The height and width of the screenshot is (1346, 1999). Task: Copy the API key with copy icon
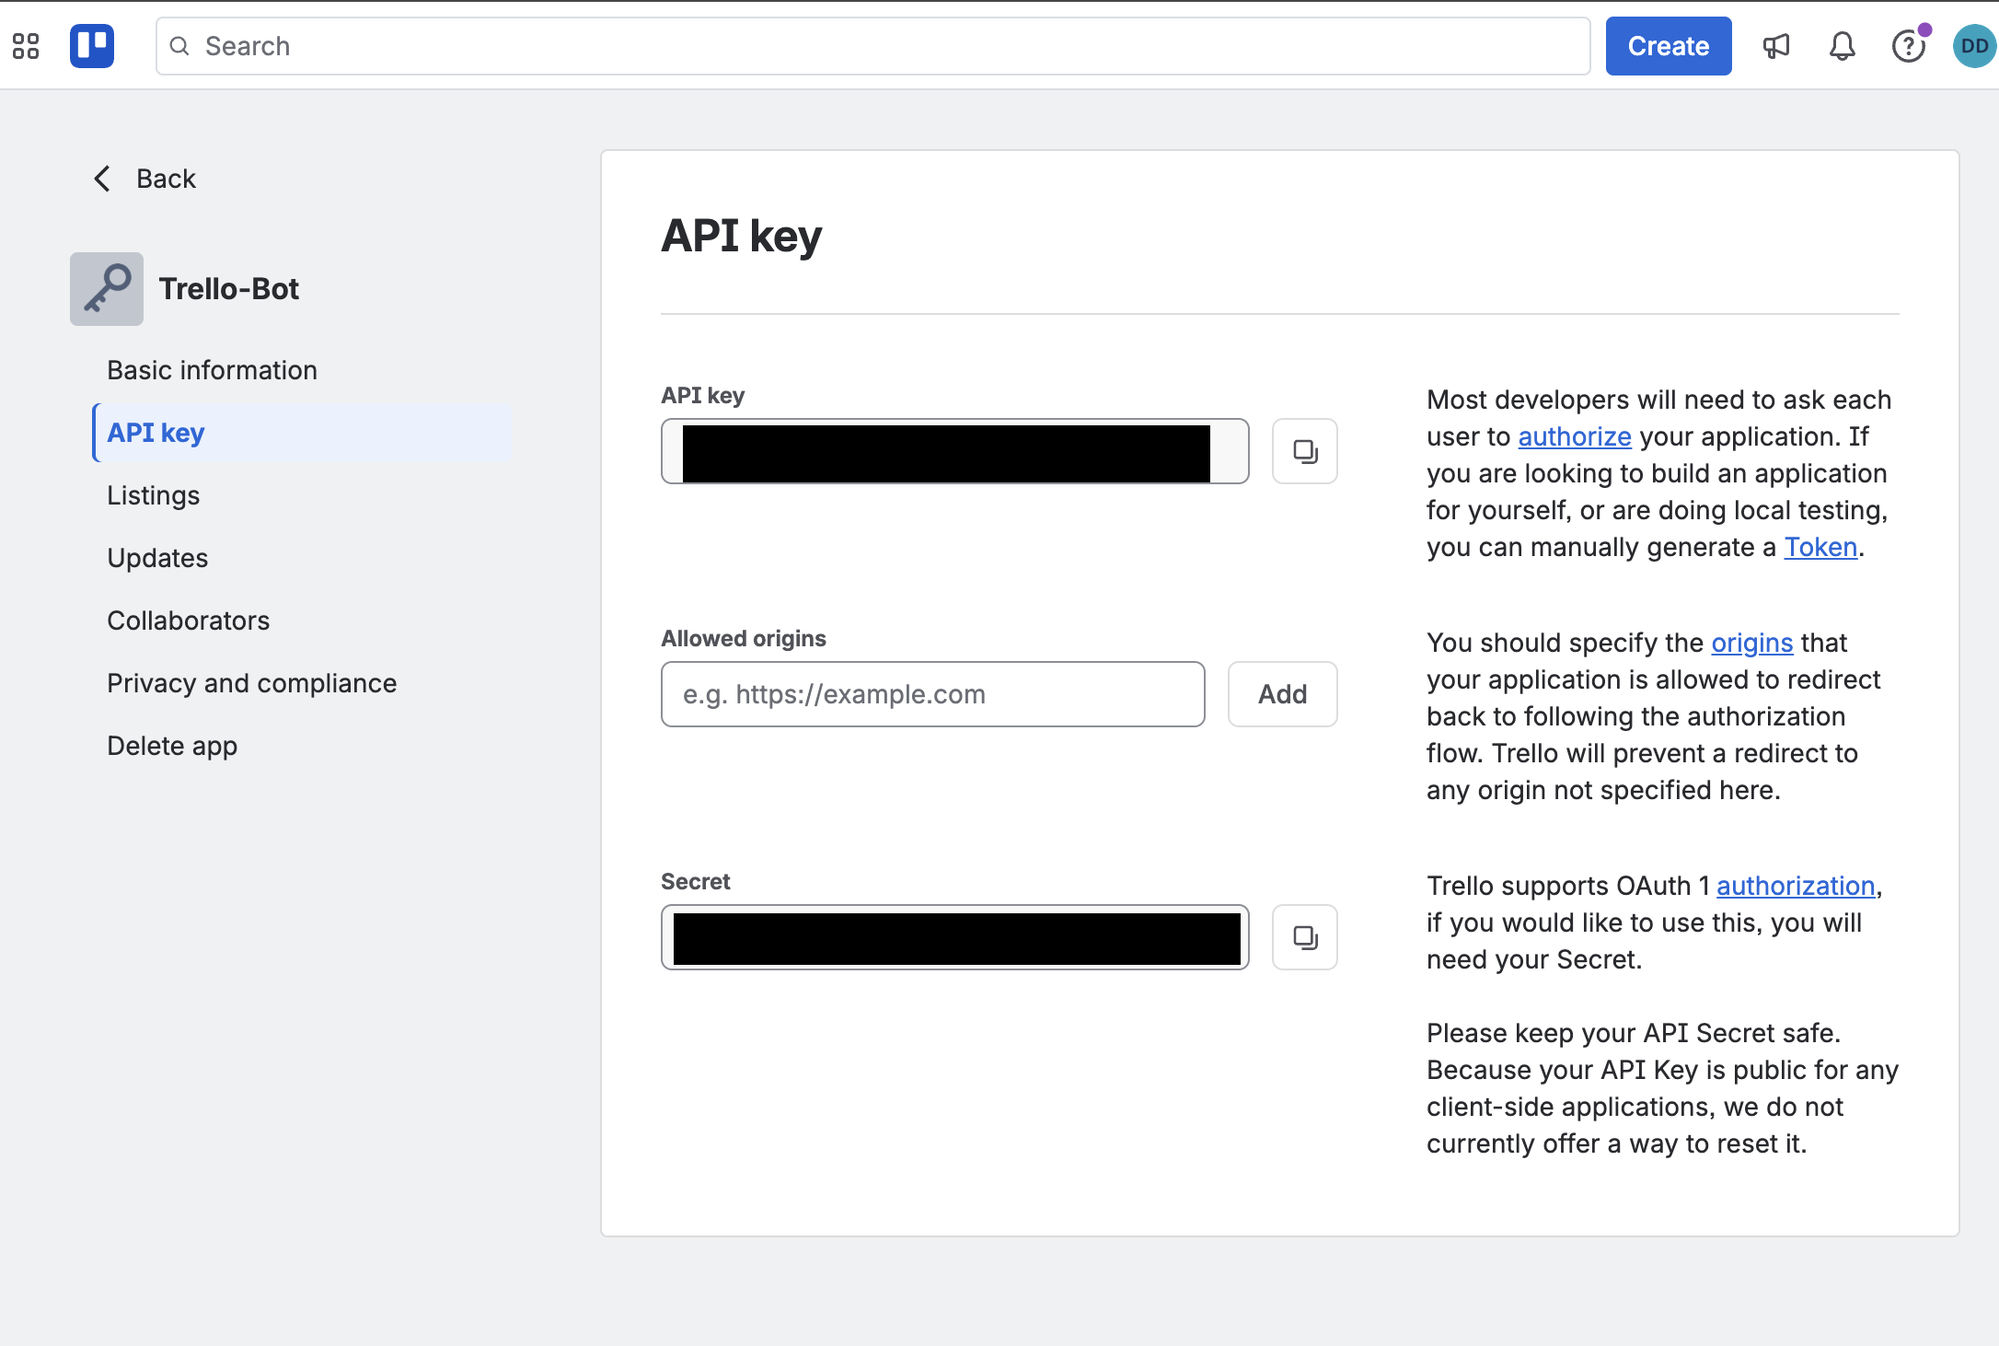pyautogui.click(x=1305, y=451)
